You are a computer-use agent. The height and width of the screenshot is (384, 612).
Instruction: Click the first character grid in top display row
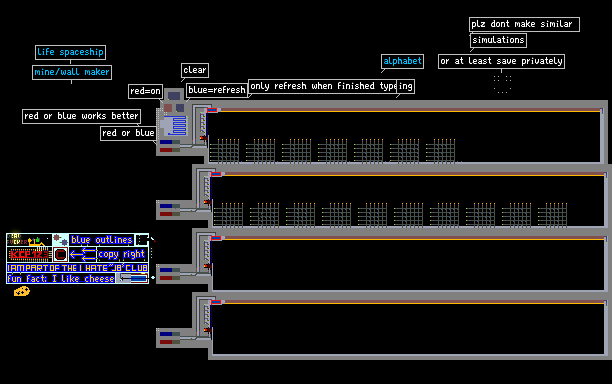pyautogui.click(x=224, y=151)
